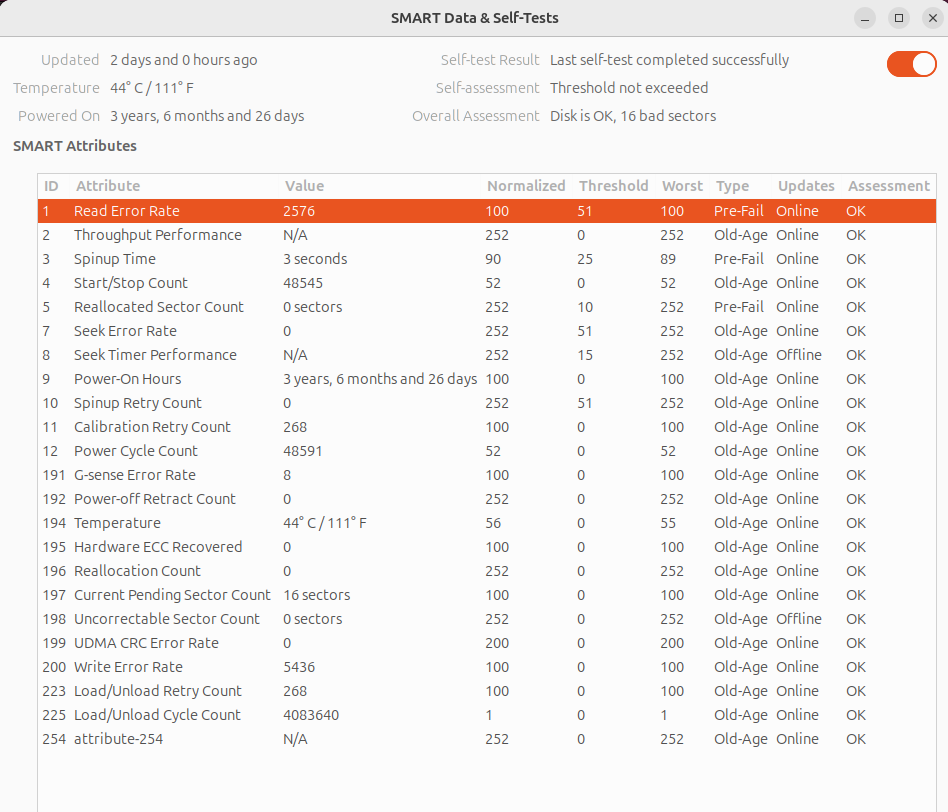Select the Power-off Retract Count row
This screenshot has width=948, height=812.
(x=487, y=499)
